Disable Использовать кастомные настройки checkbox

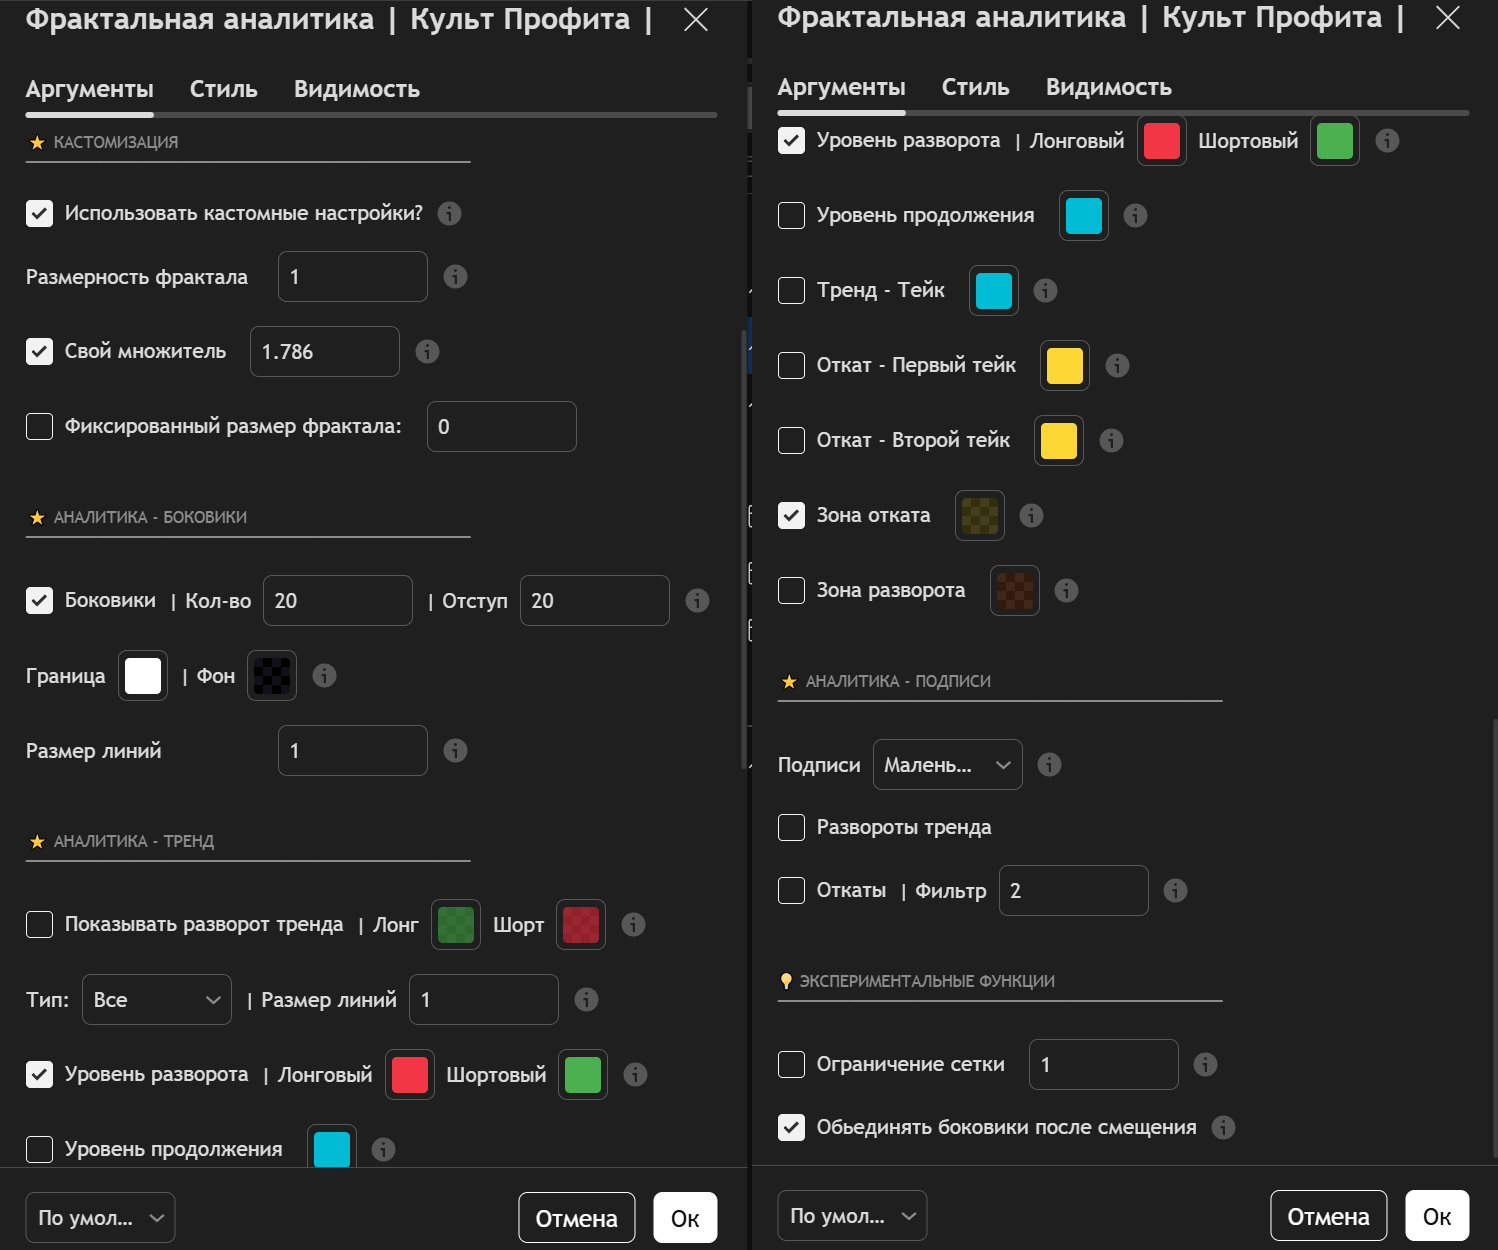click(x=39, y=213)
